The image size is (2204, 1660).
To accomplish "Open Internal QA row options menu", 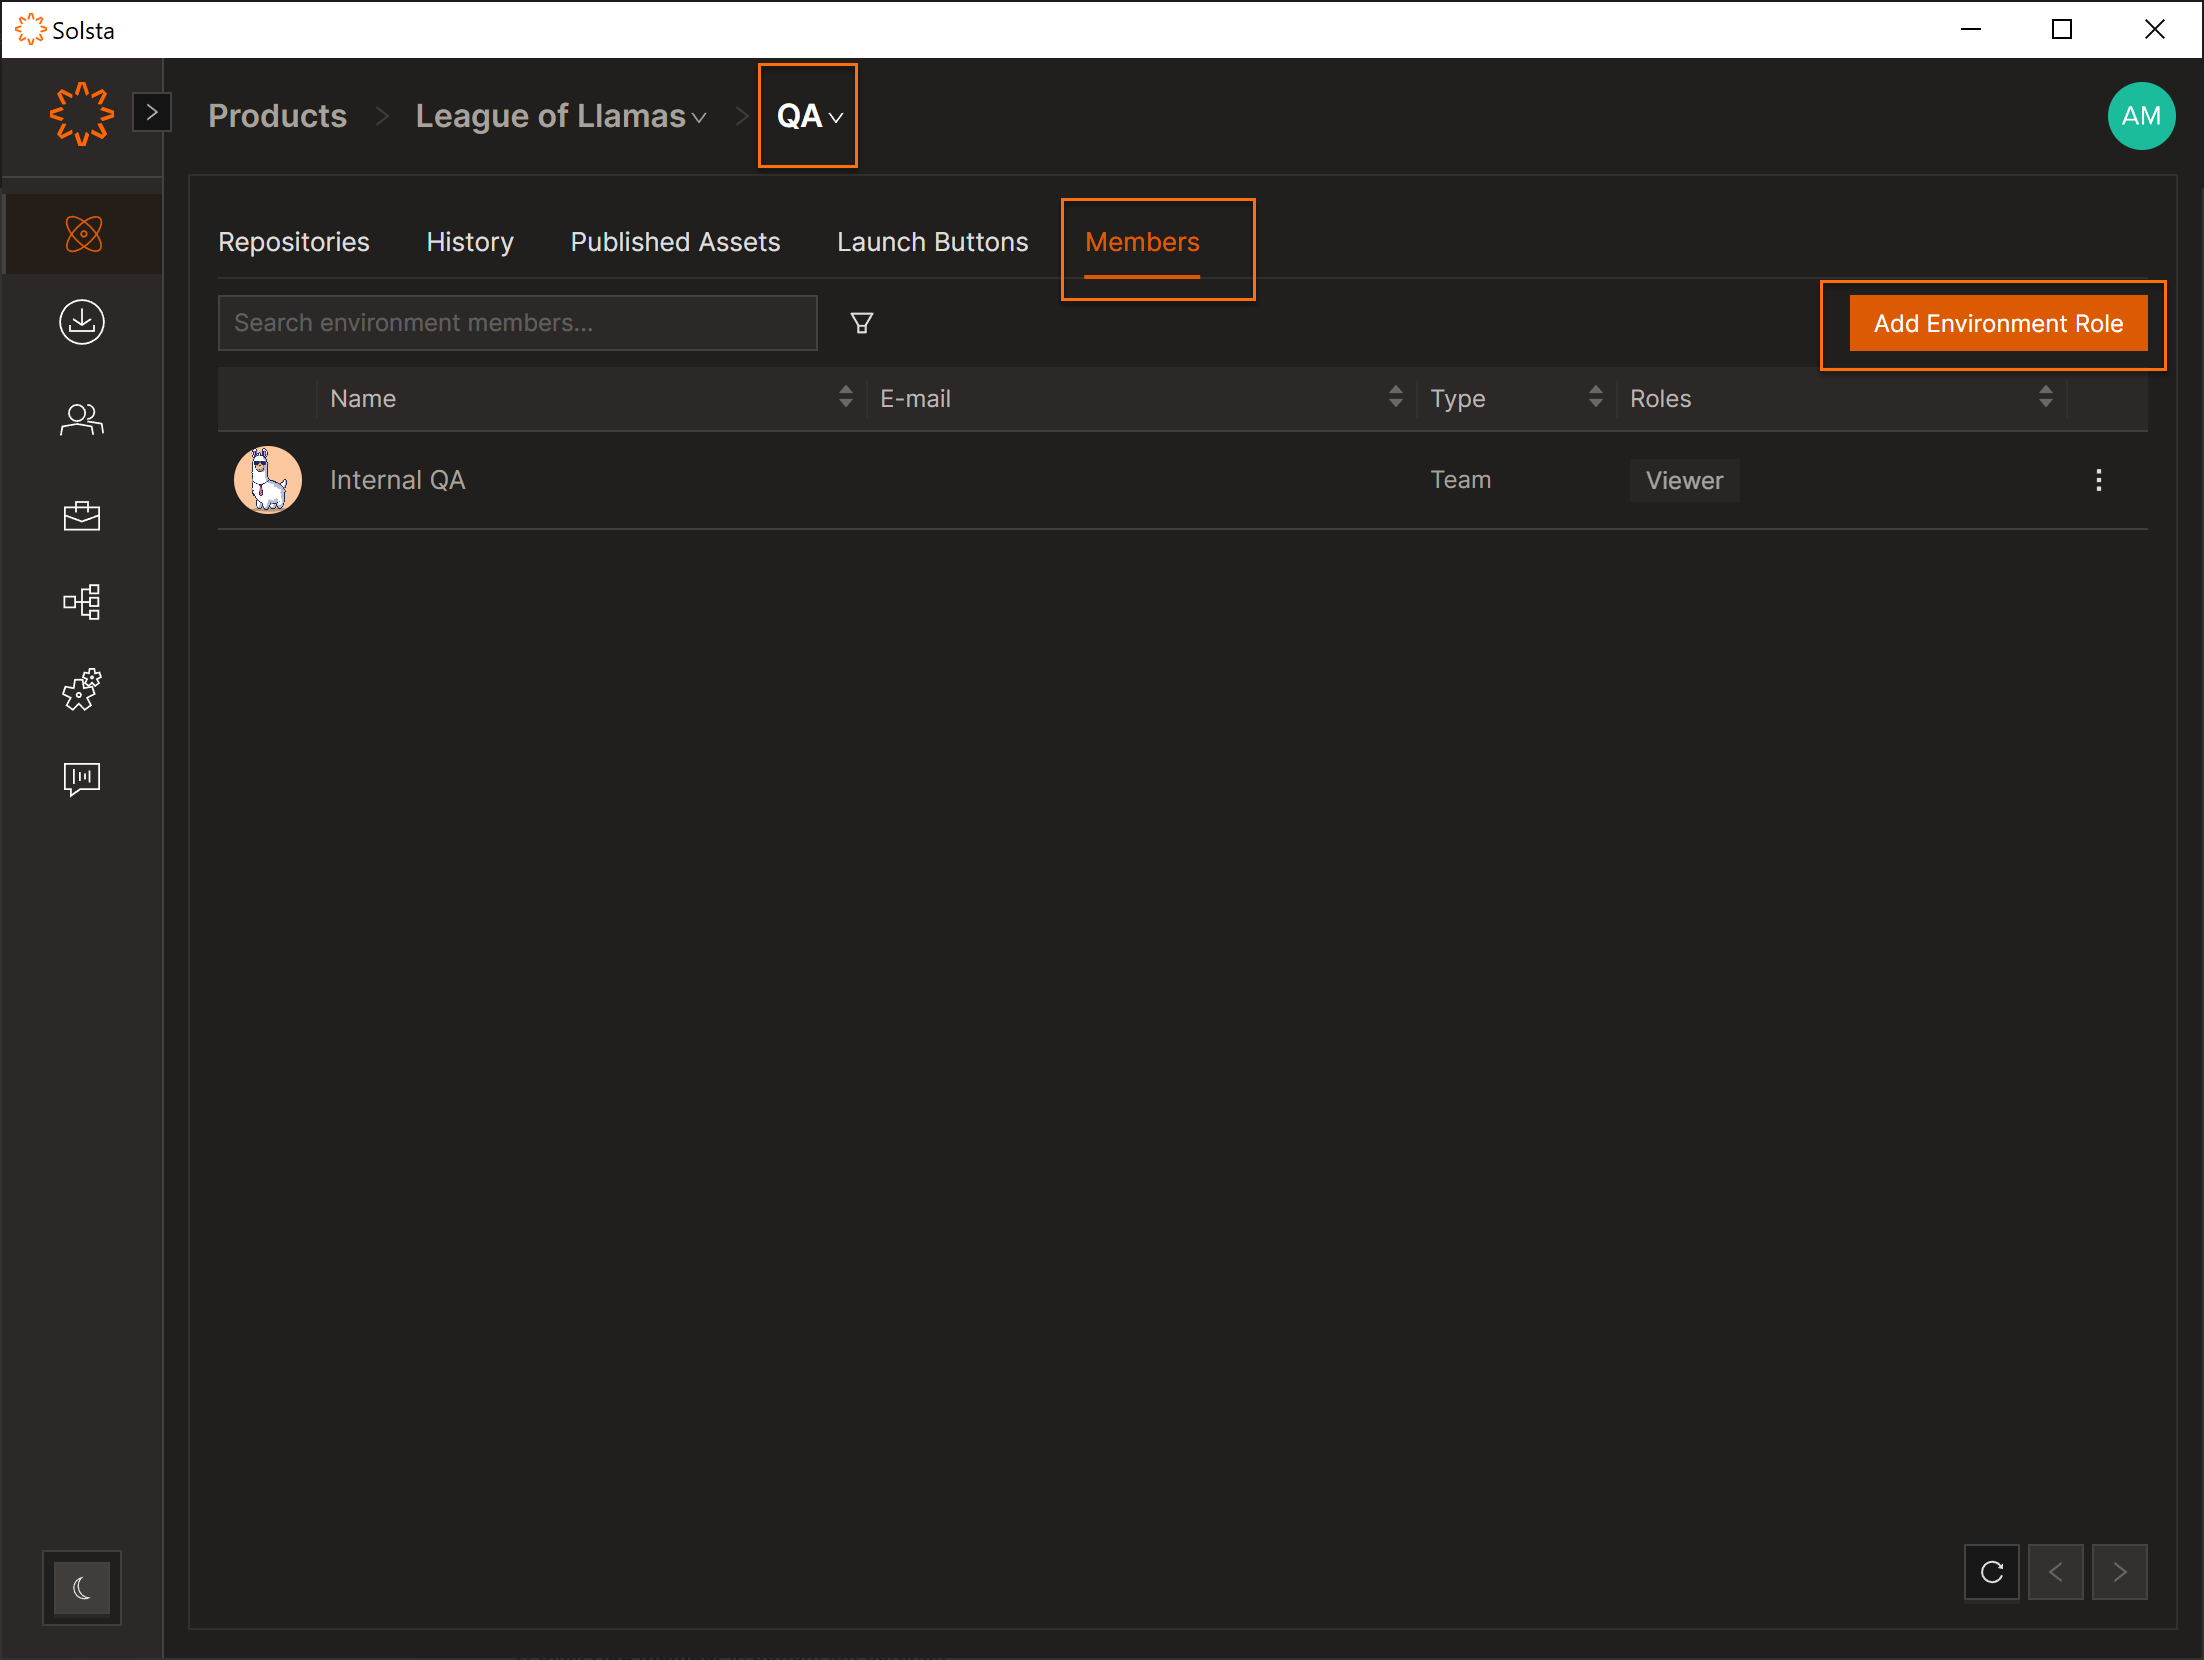I will 2098,480.
